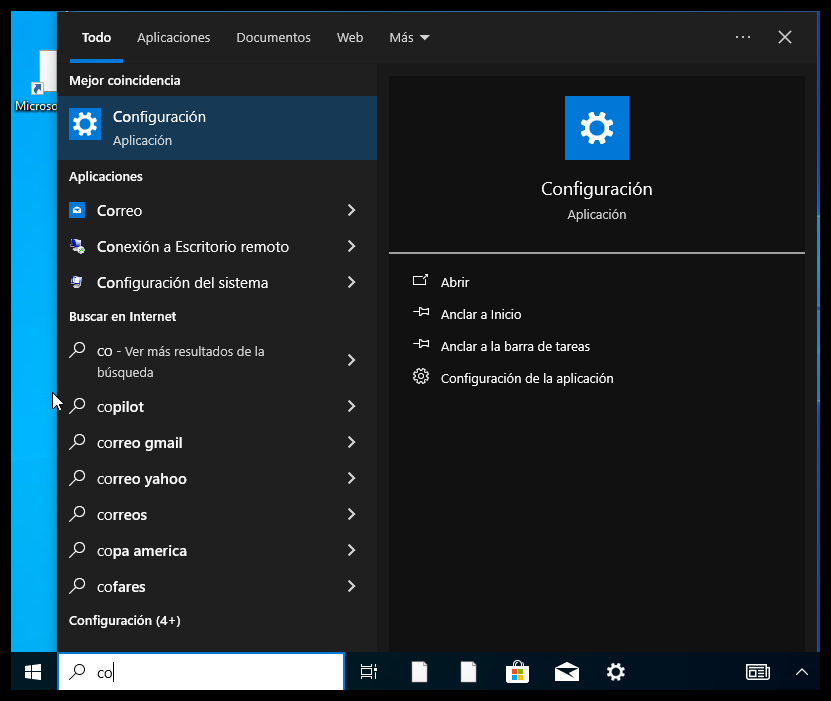Viewport: 831px width, 701px height.
Task: Expand correos suggestion arrow
Action: pyautogui.click(x=351, y=514)
